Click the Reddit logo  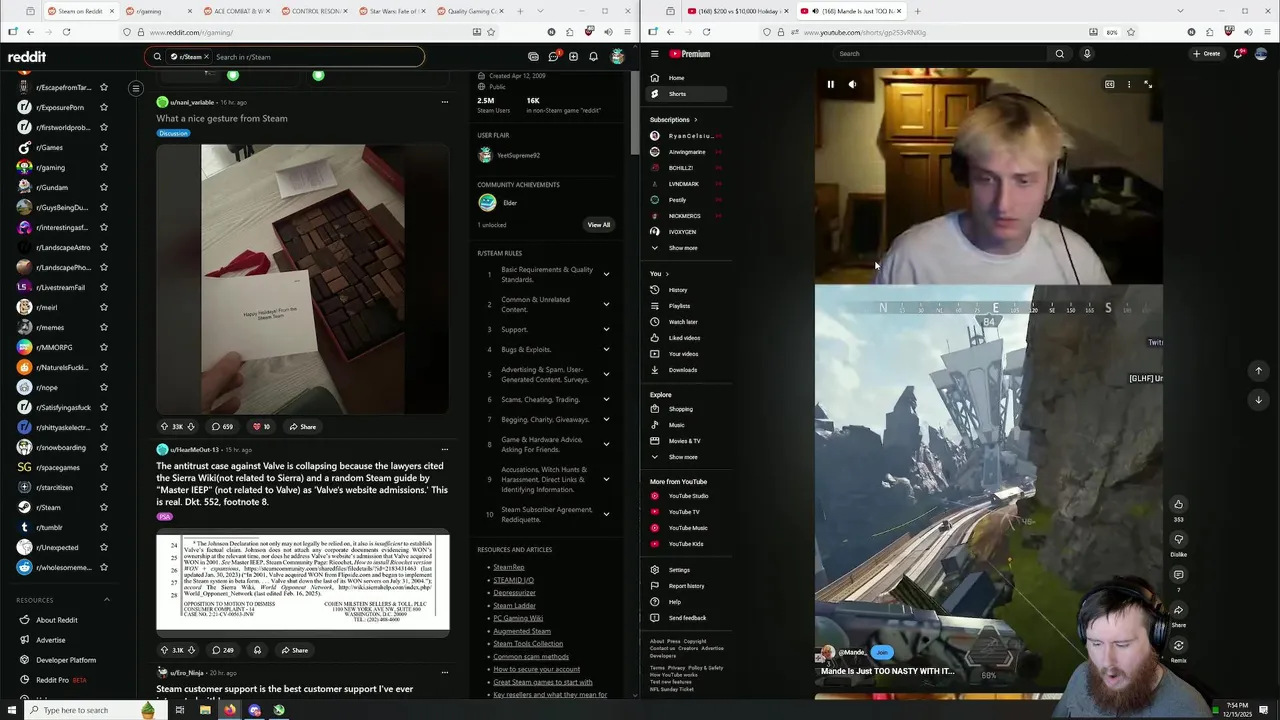(x=27, y=57)
